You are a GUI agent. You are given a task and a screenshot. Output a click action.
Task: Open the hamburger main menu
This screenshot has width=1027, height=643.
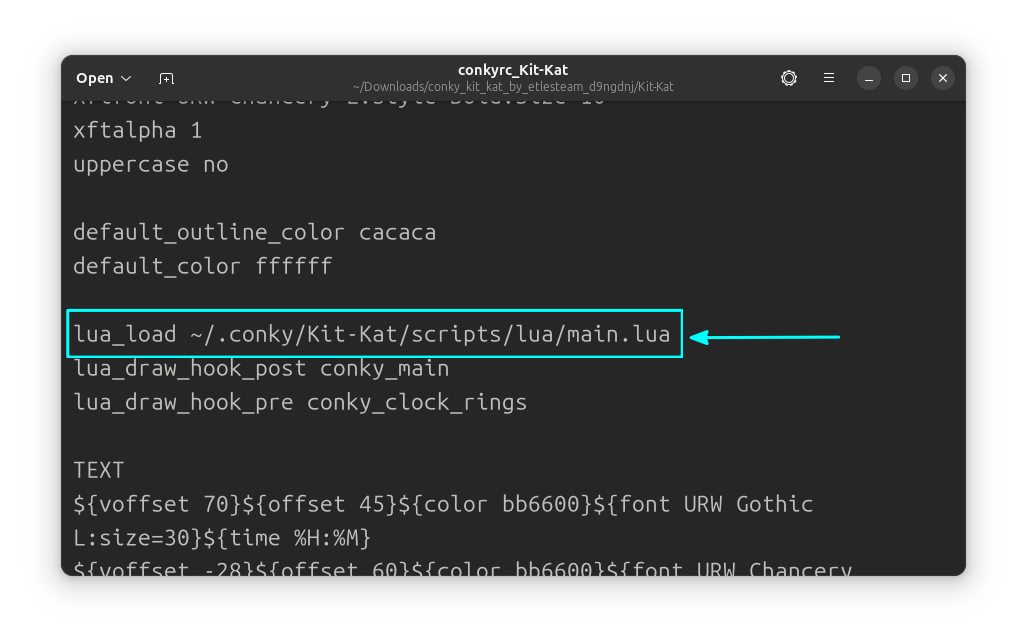[829, 78]
